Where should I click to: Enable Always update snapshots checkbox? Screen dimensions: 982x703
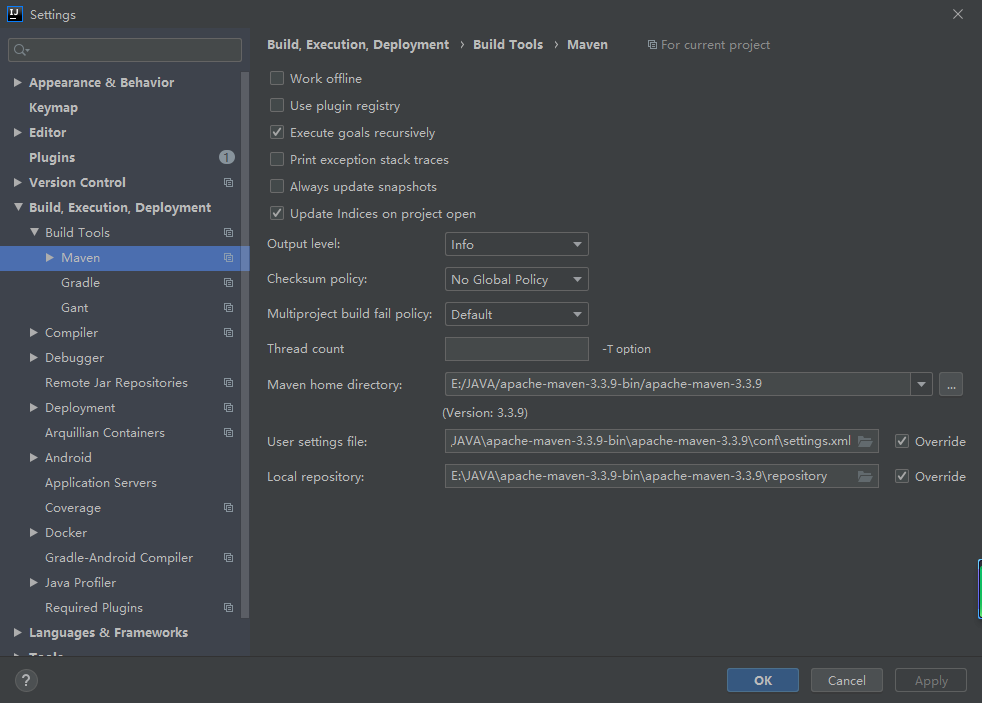277,186
